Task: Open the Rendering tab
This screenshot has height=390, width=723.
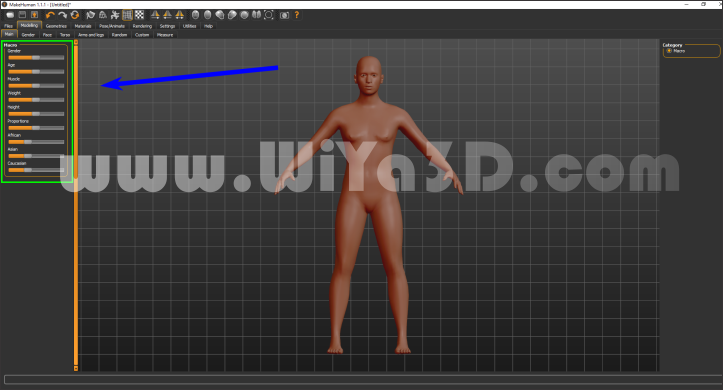Action: click(x=142, y=26)
